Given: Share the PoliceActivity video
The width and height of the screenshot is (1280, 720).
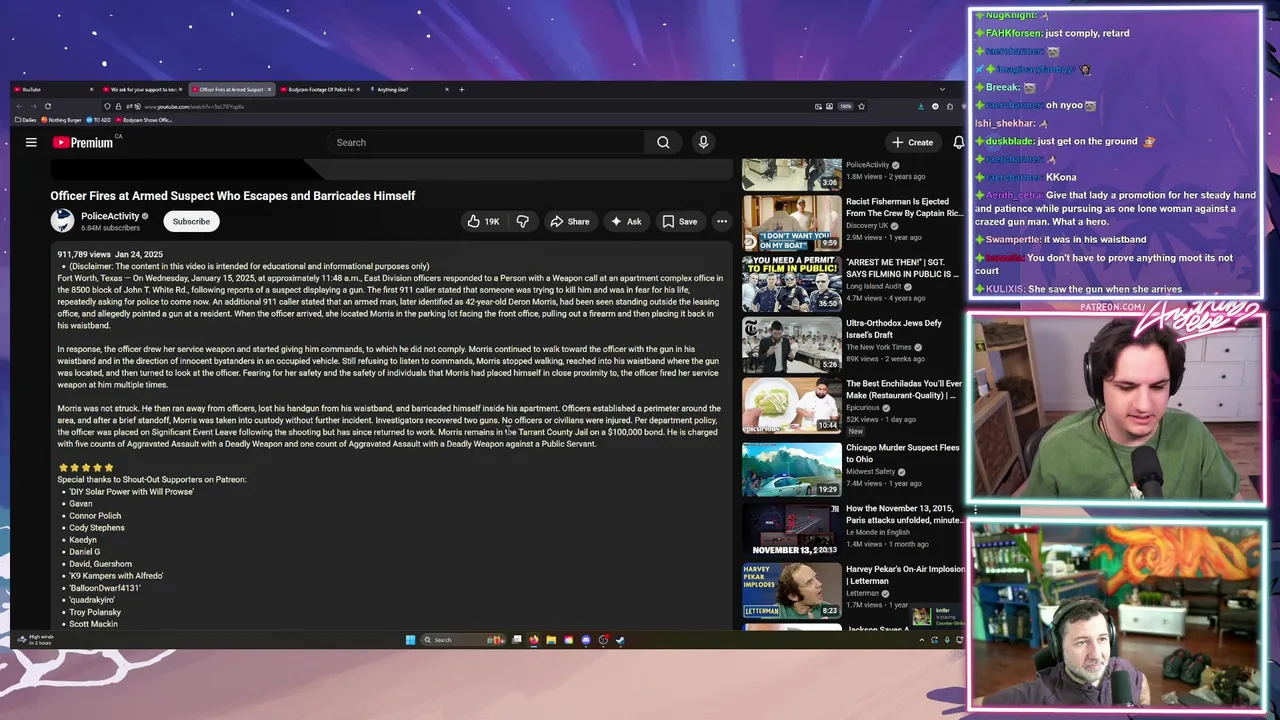Looking at the screenshot, I should click(570, 221).
